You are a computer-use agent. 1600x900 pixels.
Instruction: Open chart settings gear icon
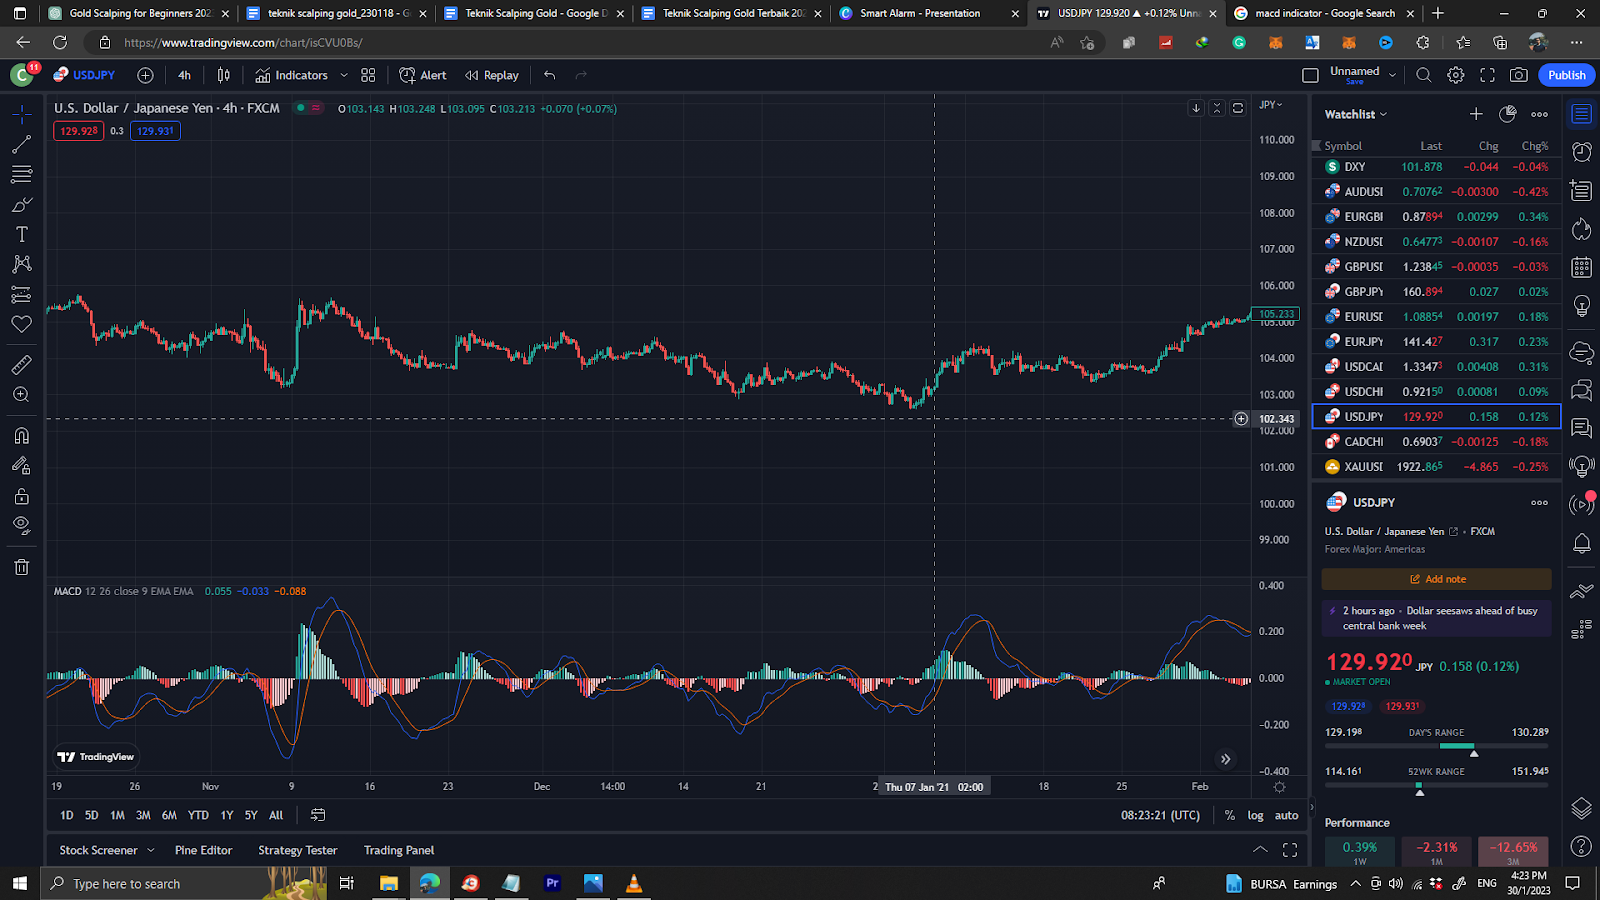1456,75
